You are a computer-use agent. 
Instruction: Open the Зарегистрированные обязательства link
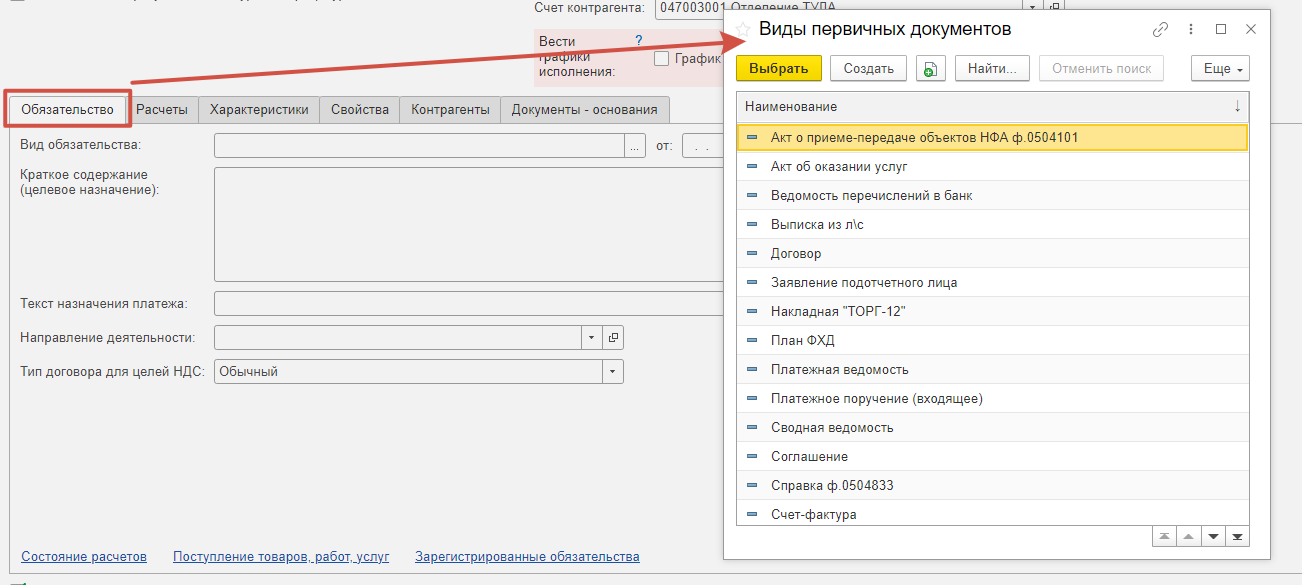tap(527, 557)
